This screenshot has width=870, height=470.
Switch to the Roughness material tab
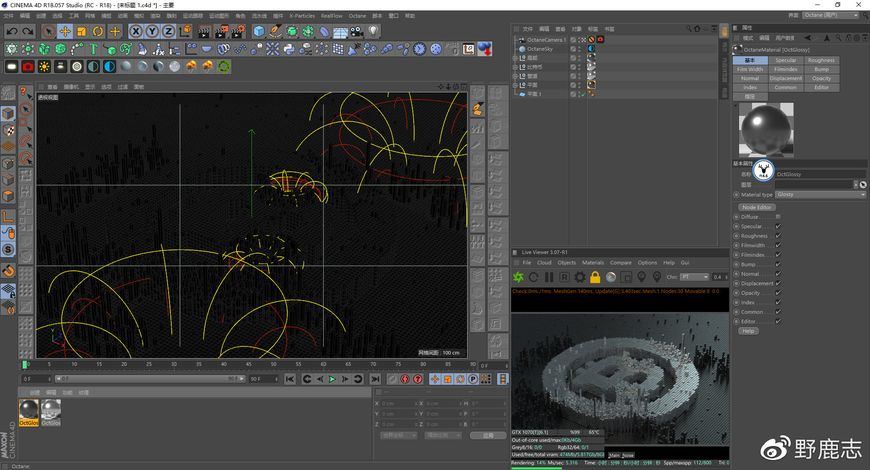point(821,60)
